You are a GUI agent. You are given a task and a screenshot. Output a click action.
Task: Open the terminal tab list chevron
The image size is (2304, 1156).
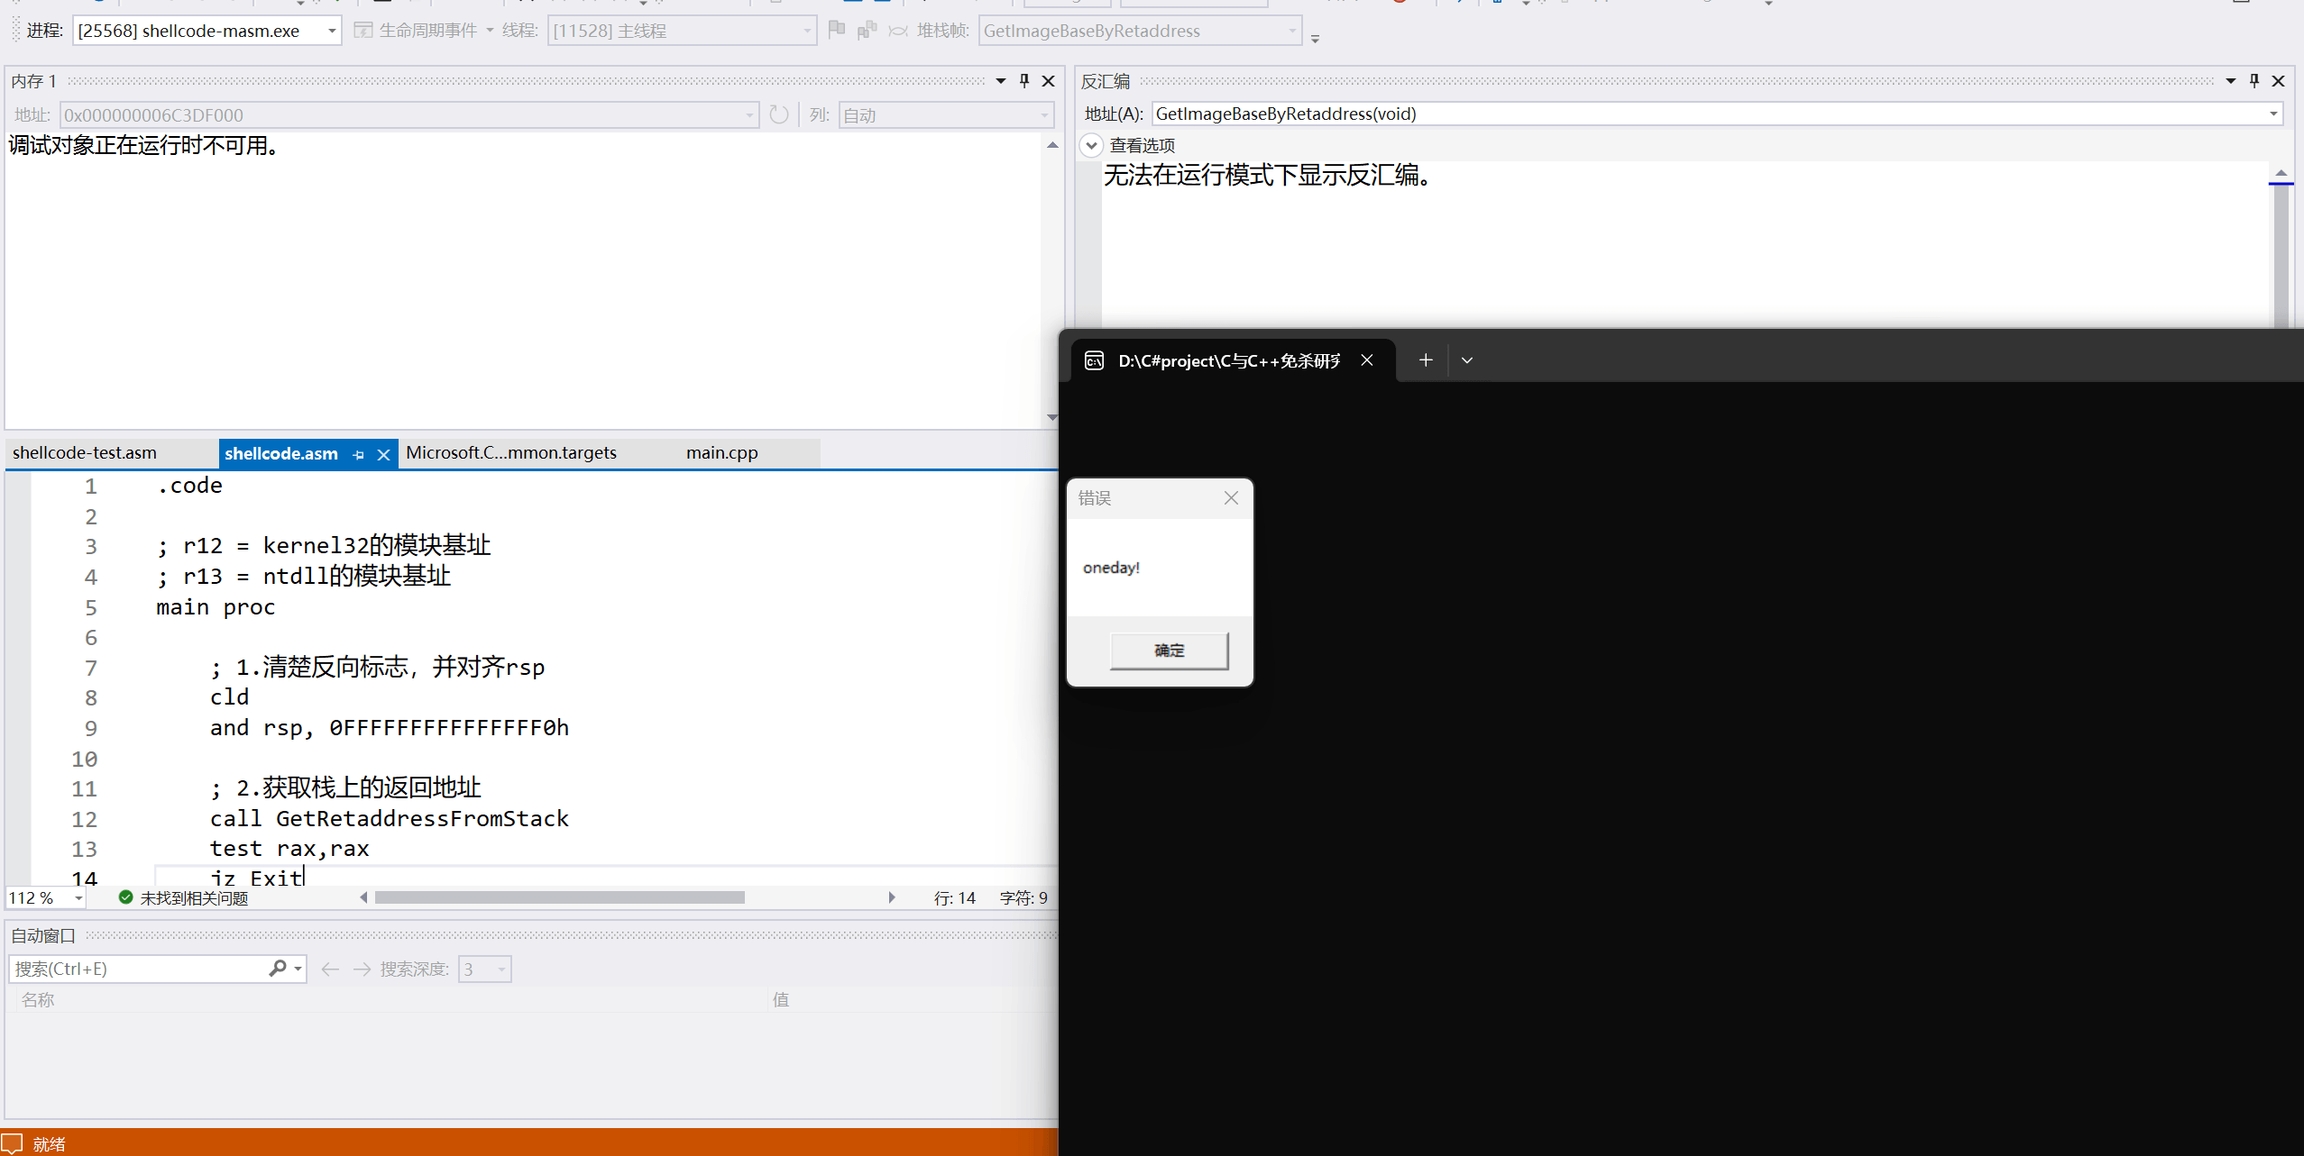[1467, 360]
